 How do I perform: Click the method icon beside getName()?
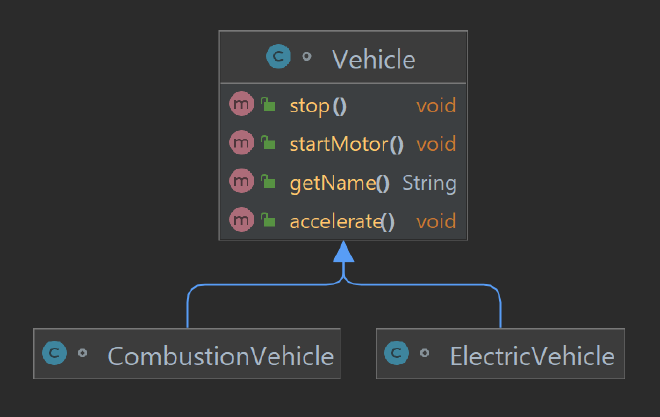pyautogui.click(x=242, y=181)
